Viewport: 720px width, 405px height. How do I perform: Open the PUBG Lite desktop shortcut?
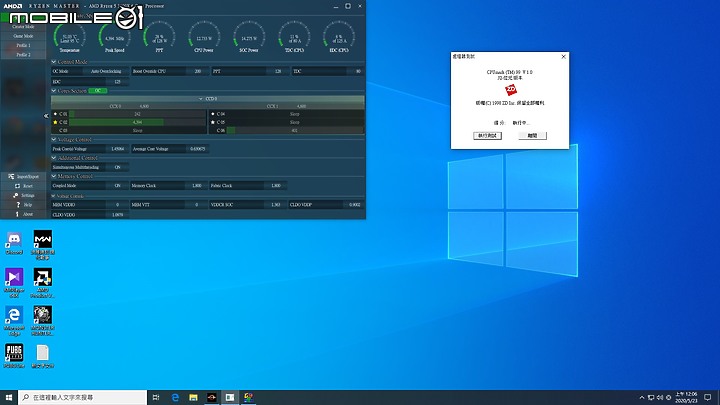pyautogui.click(x=14, y=356)
